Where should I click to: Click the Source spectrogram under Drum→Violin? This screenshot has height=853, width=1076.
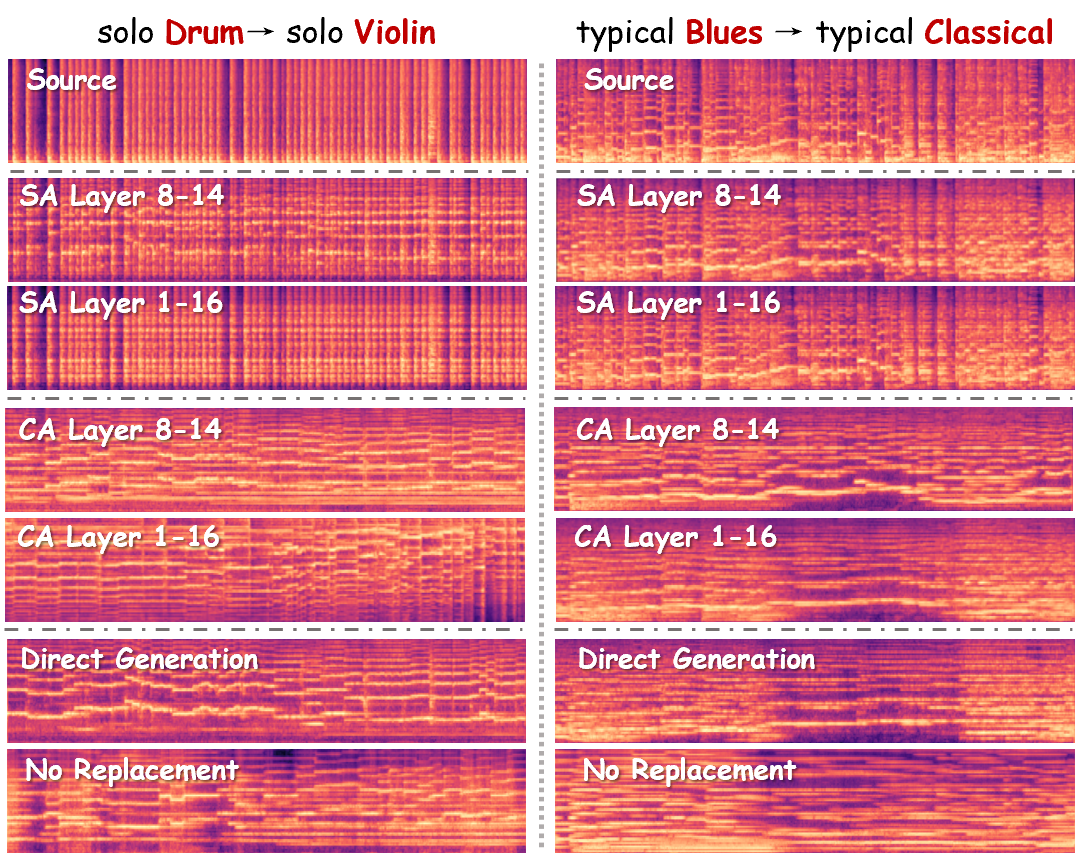[268, 110]
